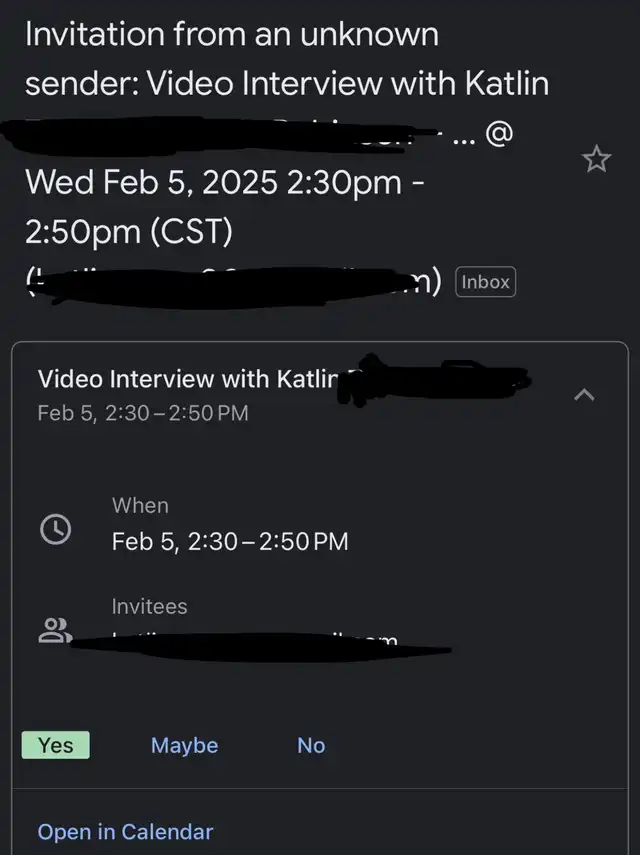Screen dimensions: 640x855
Task: Click the people icon beside Invitees
Action: pos(53,631)
